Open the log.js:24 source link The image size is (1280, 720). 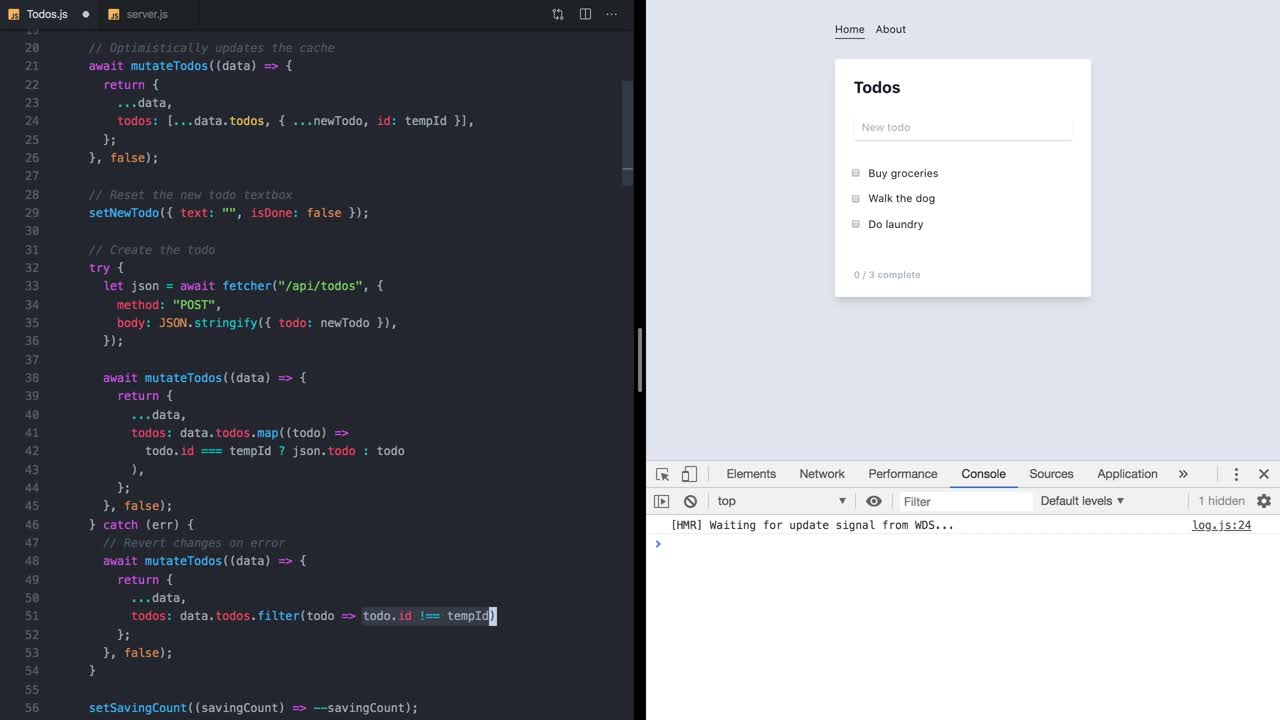(x=1221, y=525)
